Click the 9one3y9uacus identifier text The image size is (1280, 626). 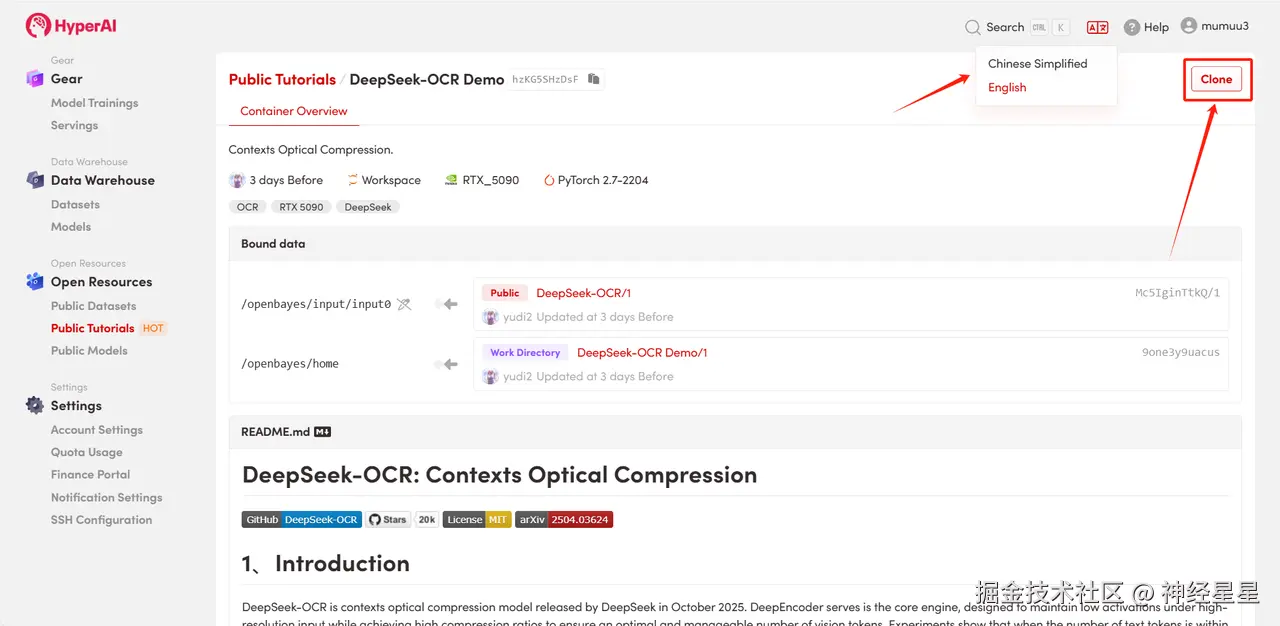point(1180,353)
